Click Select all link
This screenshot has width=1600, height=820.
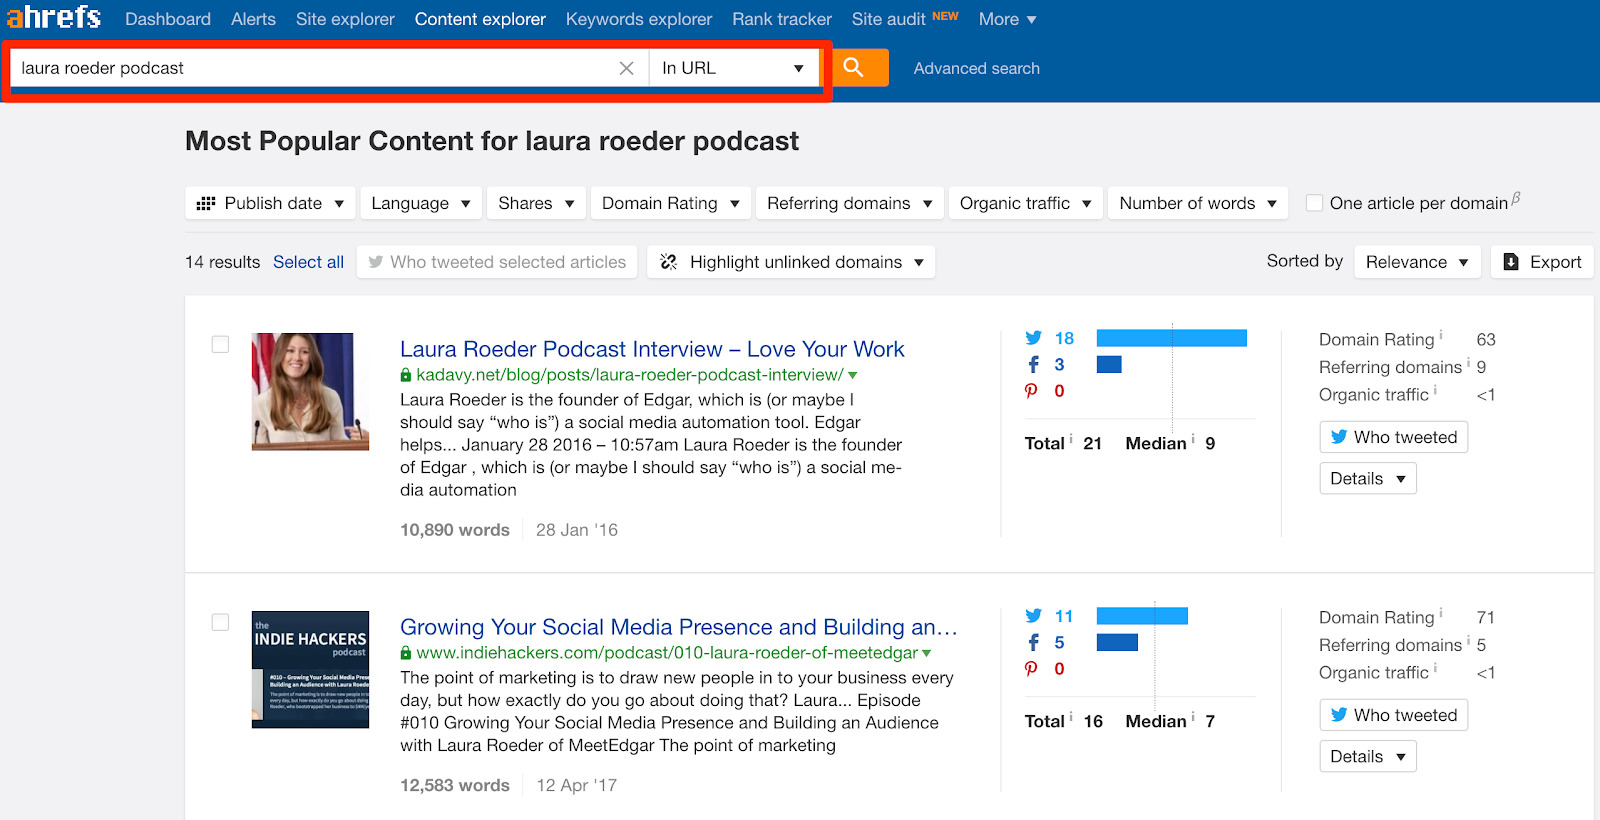tap(308, 262)
